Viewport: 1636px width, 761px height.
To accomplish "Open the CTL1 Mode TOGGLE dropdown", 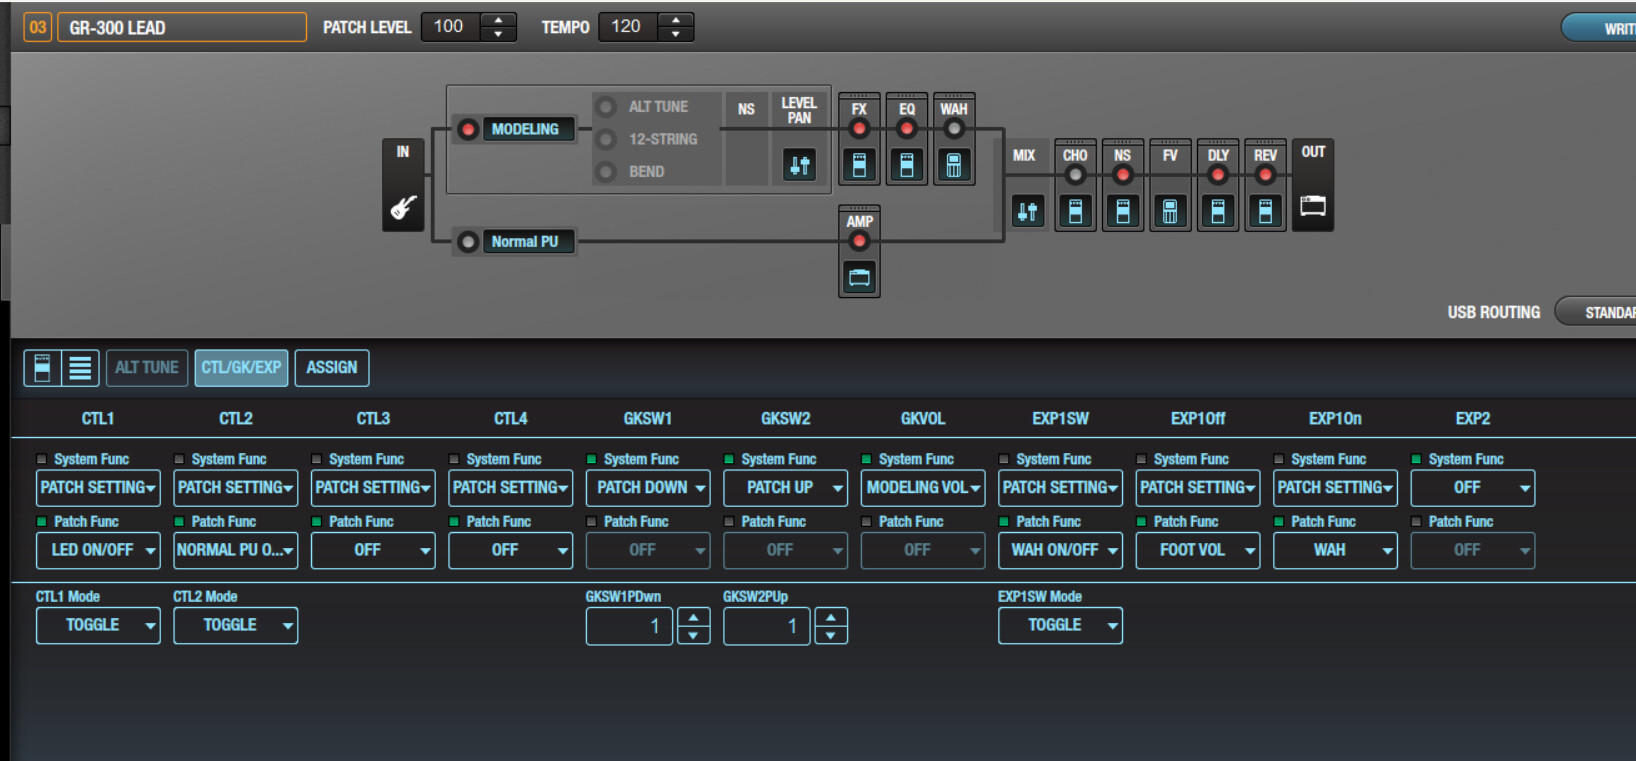I will [x=98, y=625].
